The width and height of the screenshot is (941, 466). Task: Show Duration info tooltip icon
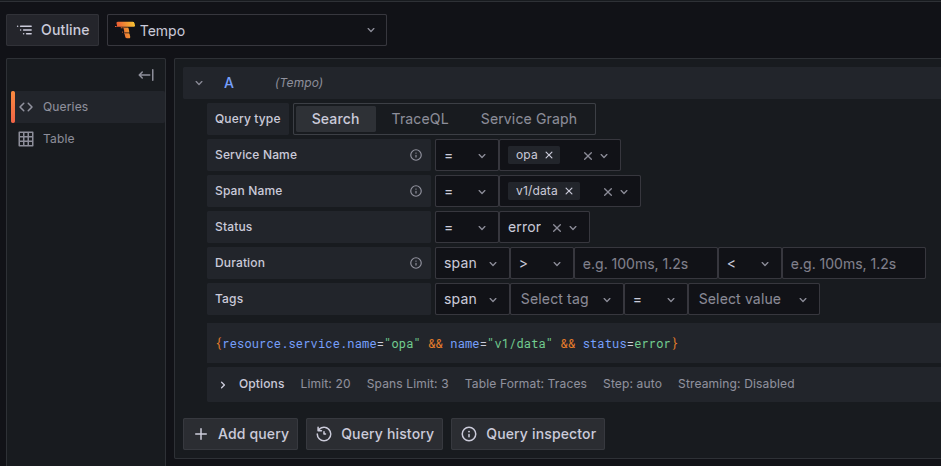click(416, 263)
